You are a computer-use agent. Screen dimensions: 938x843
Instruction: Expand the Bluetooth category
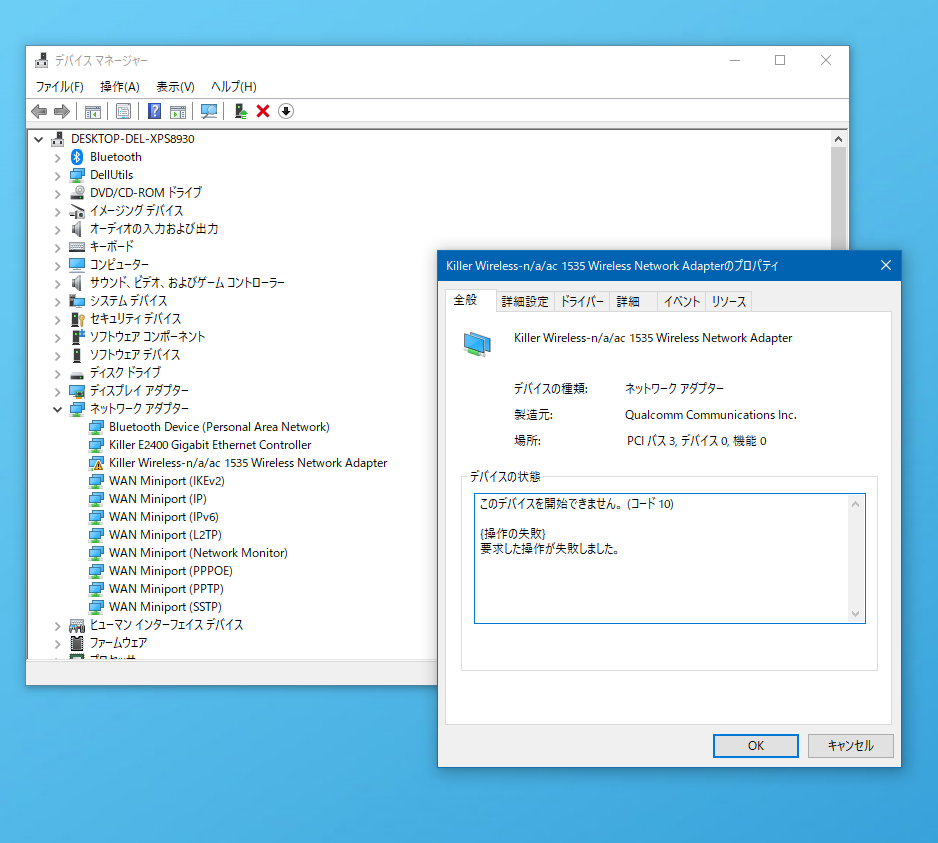click(x=57, y=158)
